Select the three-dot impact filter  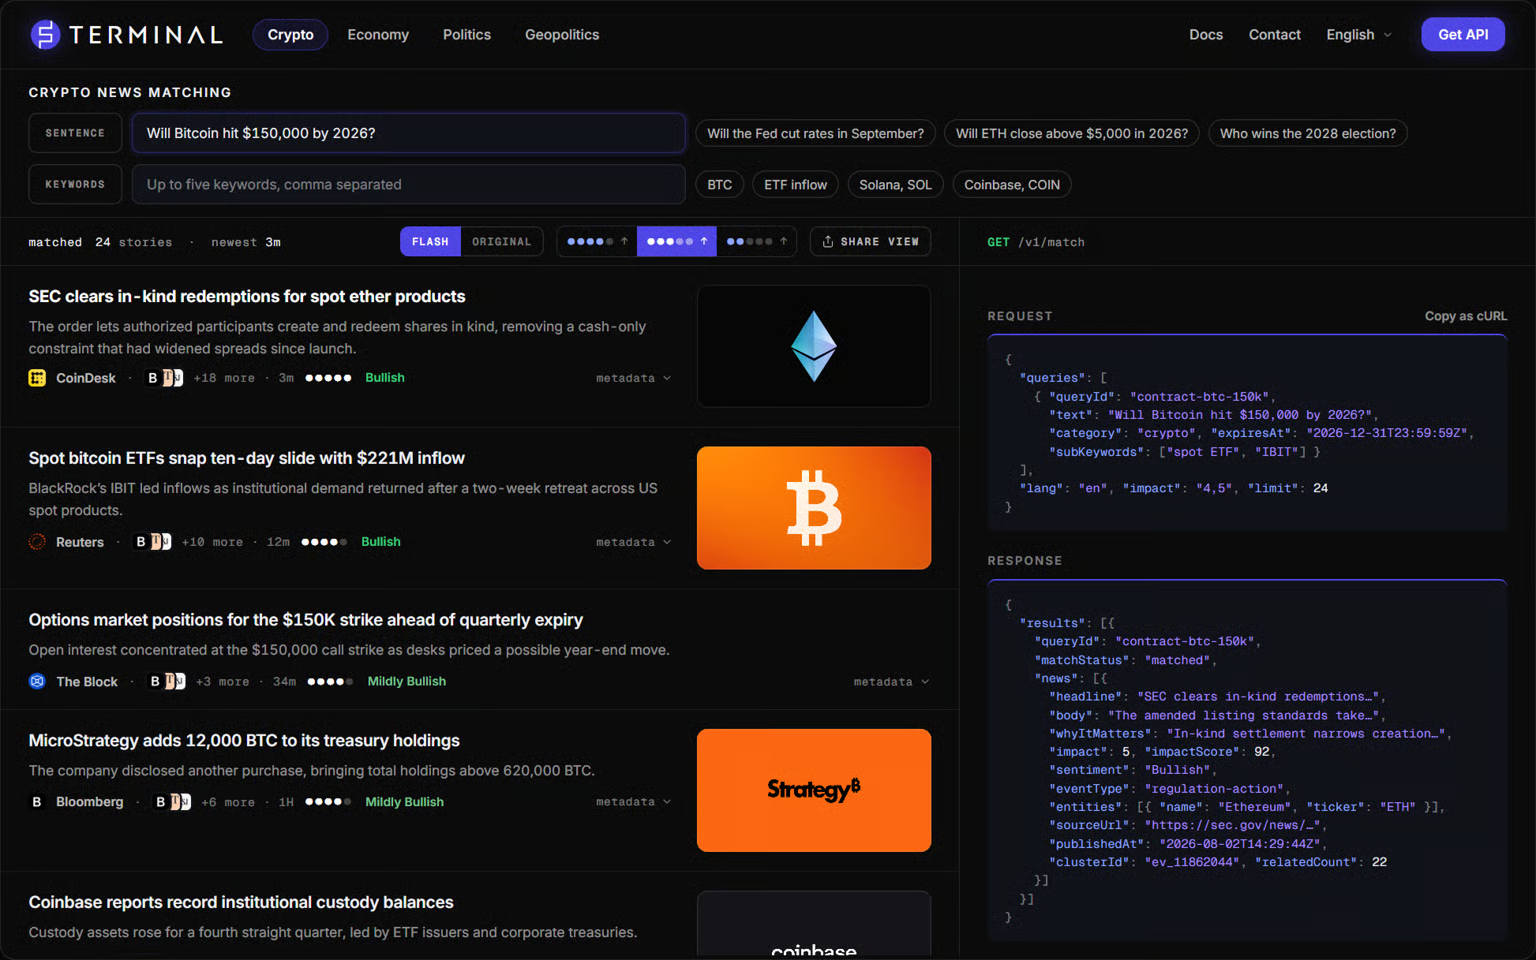677,241
